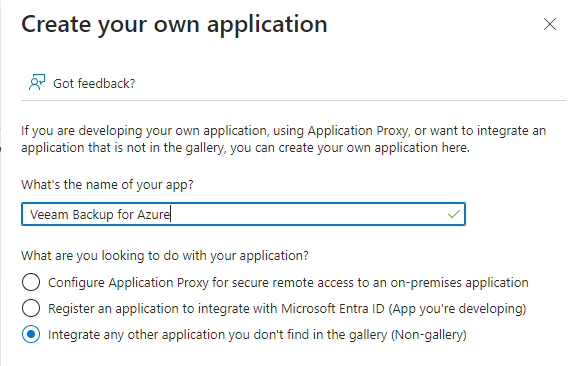Click the Create your own application heading
The width and height of the screenshot is (585, 366).
pyautogui.click(x=174, y=24)
